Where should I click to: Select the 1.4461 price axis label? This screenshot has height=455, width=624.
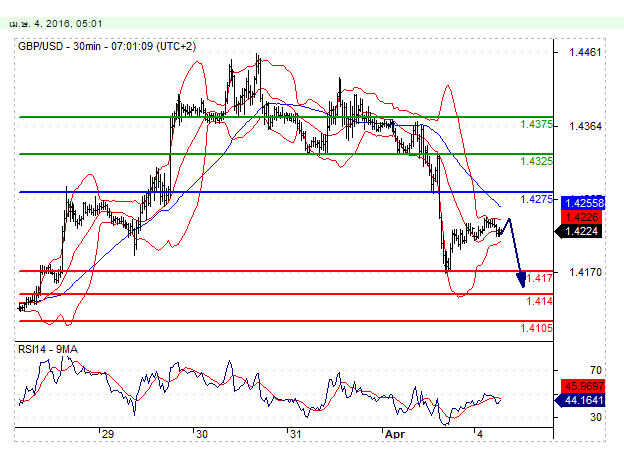pos(584,51)
